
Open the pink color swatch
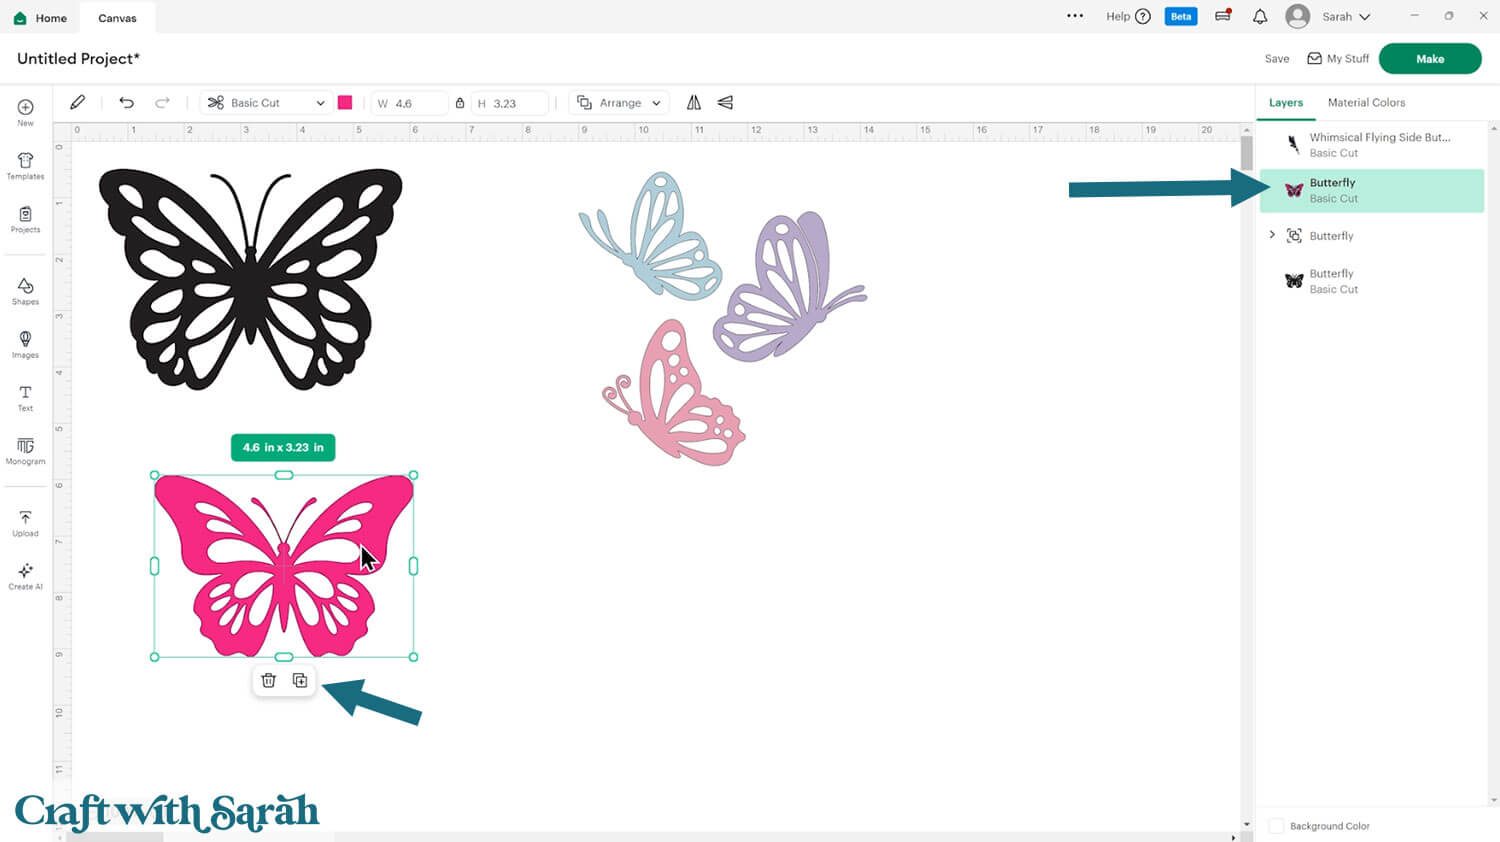click(345, 103)
